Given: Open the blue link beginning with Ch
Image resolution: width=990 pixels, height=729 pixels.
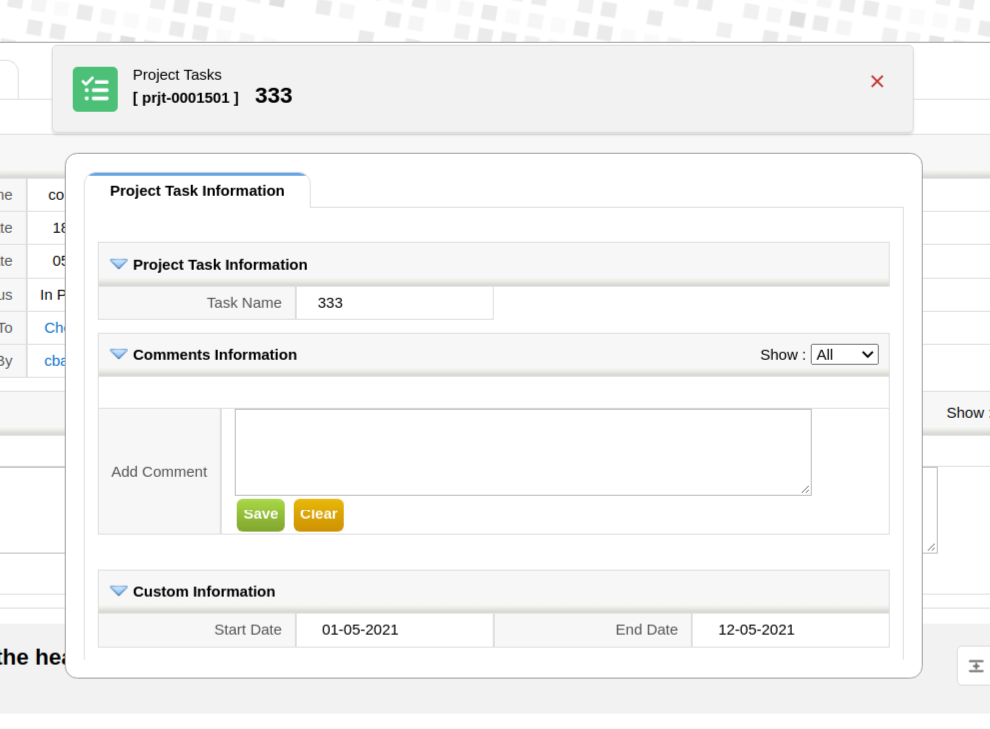Looking at the screenshot, I should 55,328.
